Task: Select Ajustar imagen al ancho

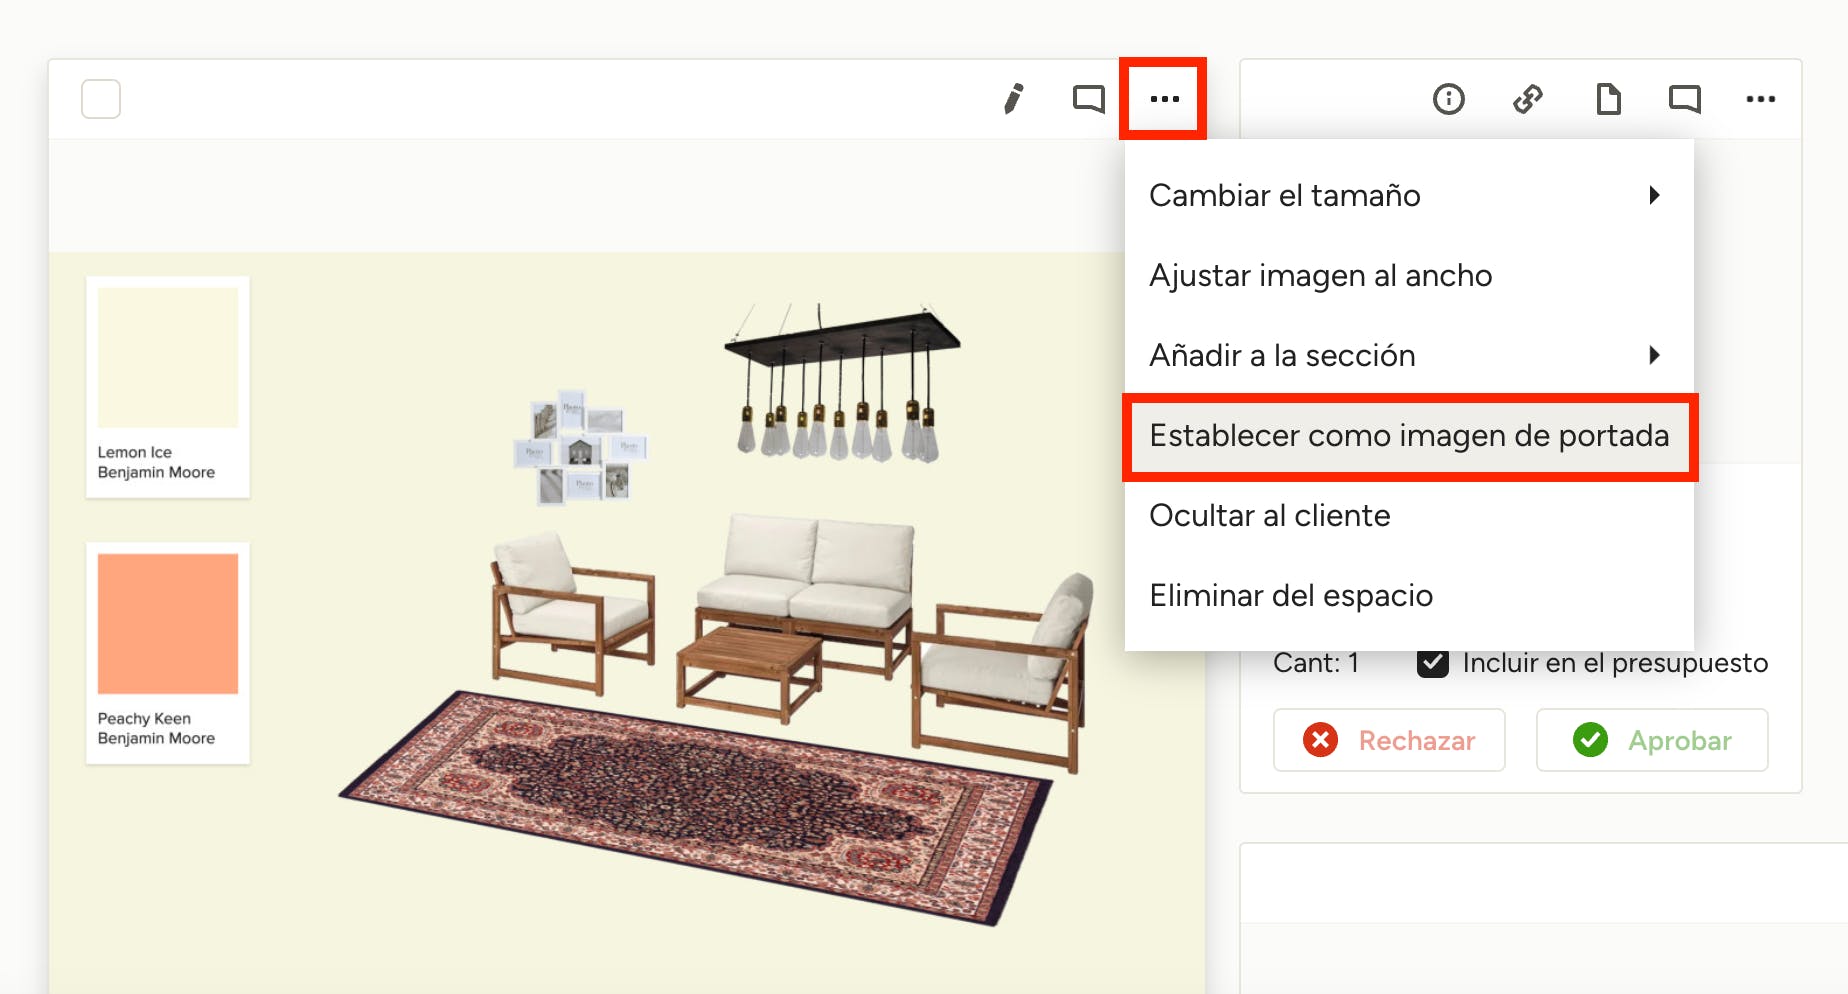Action: pyautogui.click(x=1320, y=275)
